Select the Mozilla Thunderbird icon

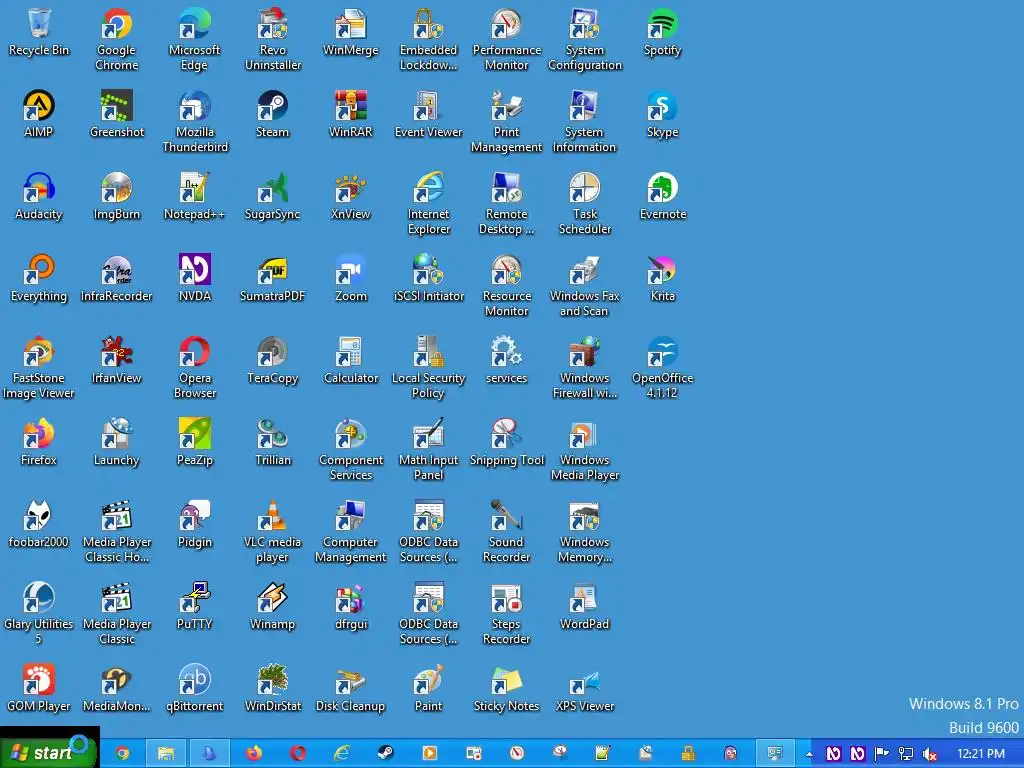pos(194,121)
